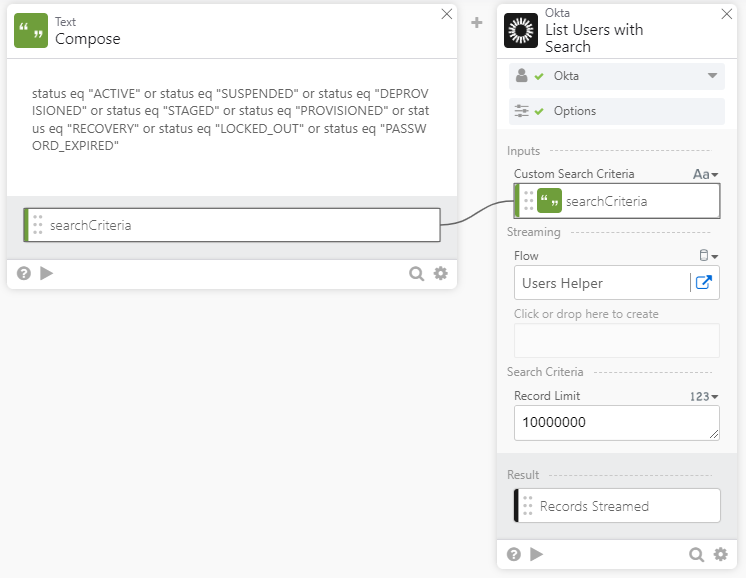The height and width of the screenshot is (578, 746).
Task: Click the Record Limit label
Action: point(547,396)
